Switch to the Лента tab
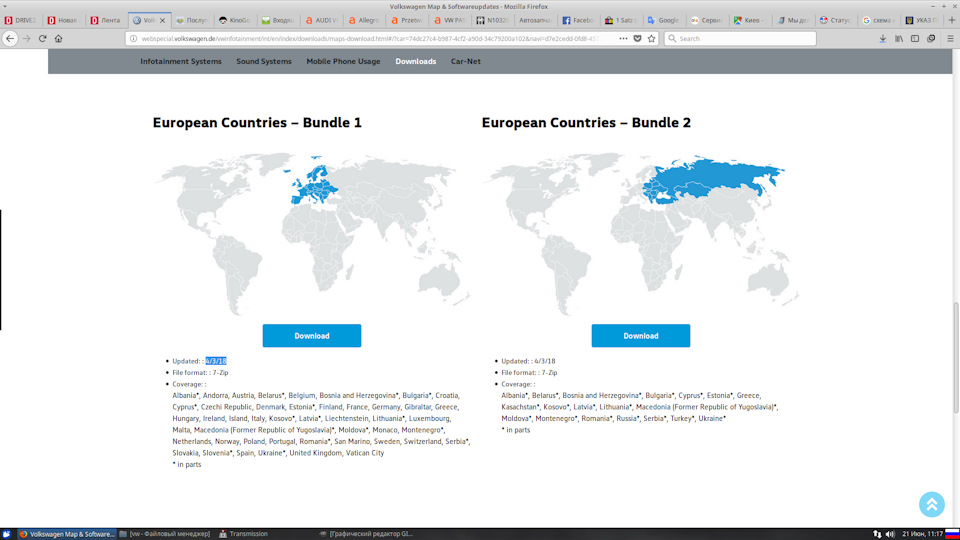Image resolution: width=960 pixels, height=540 pixels. click(x=107, y=20)
